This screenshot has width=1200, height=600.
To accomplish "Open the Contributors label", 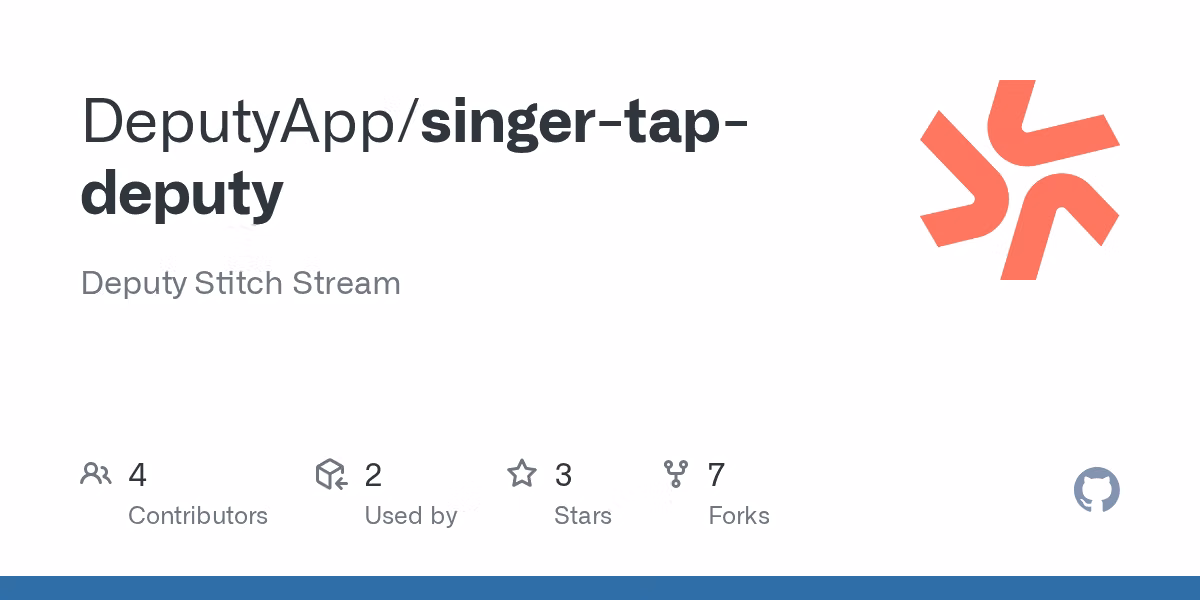I will [198, 516].
